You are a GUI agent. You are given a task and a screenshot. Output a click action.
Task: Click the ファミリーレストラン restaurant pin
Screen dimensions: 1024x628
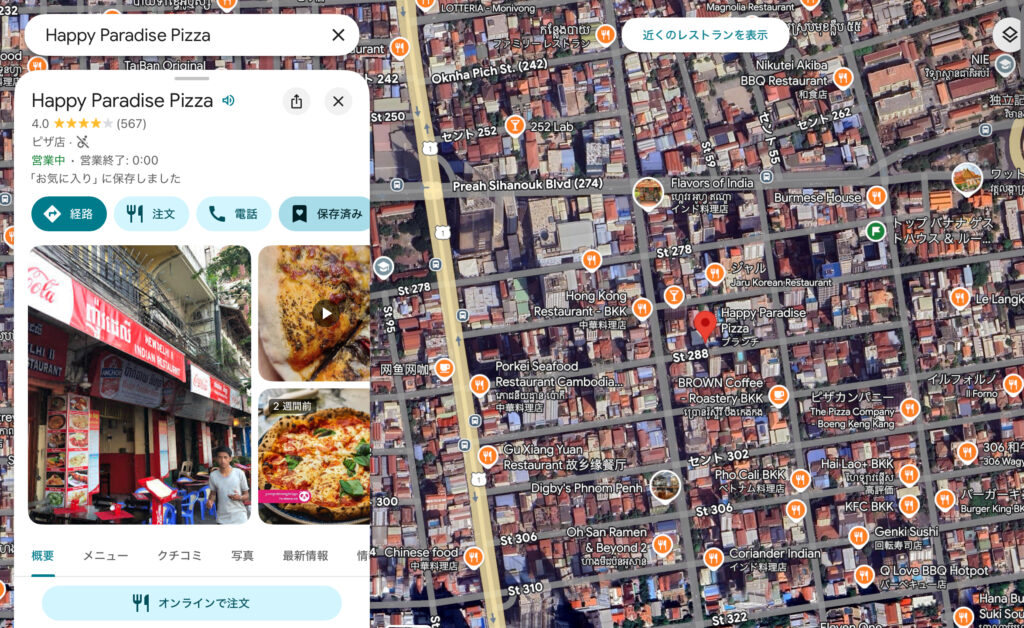(606, 35)
